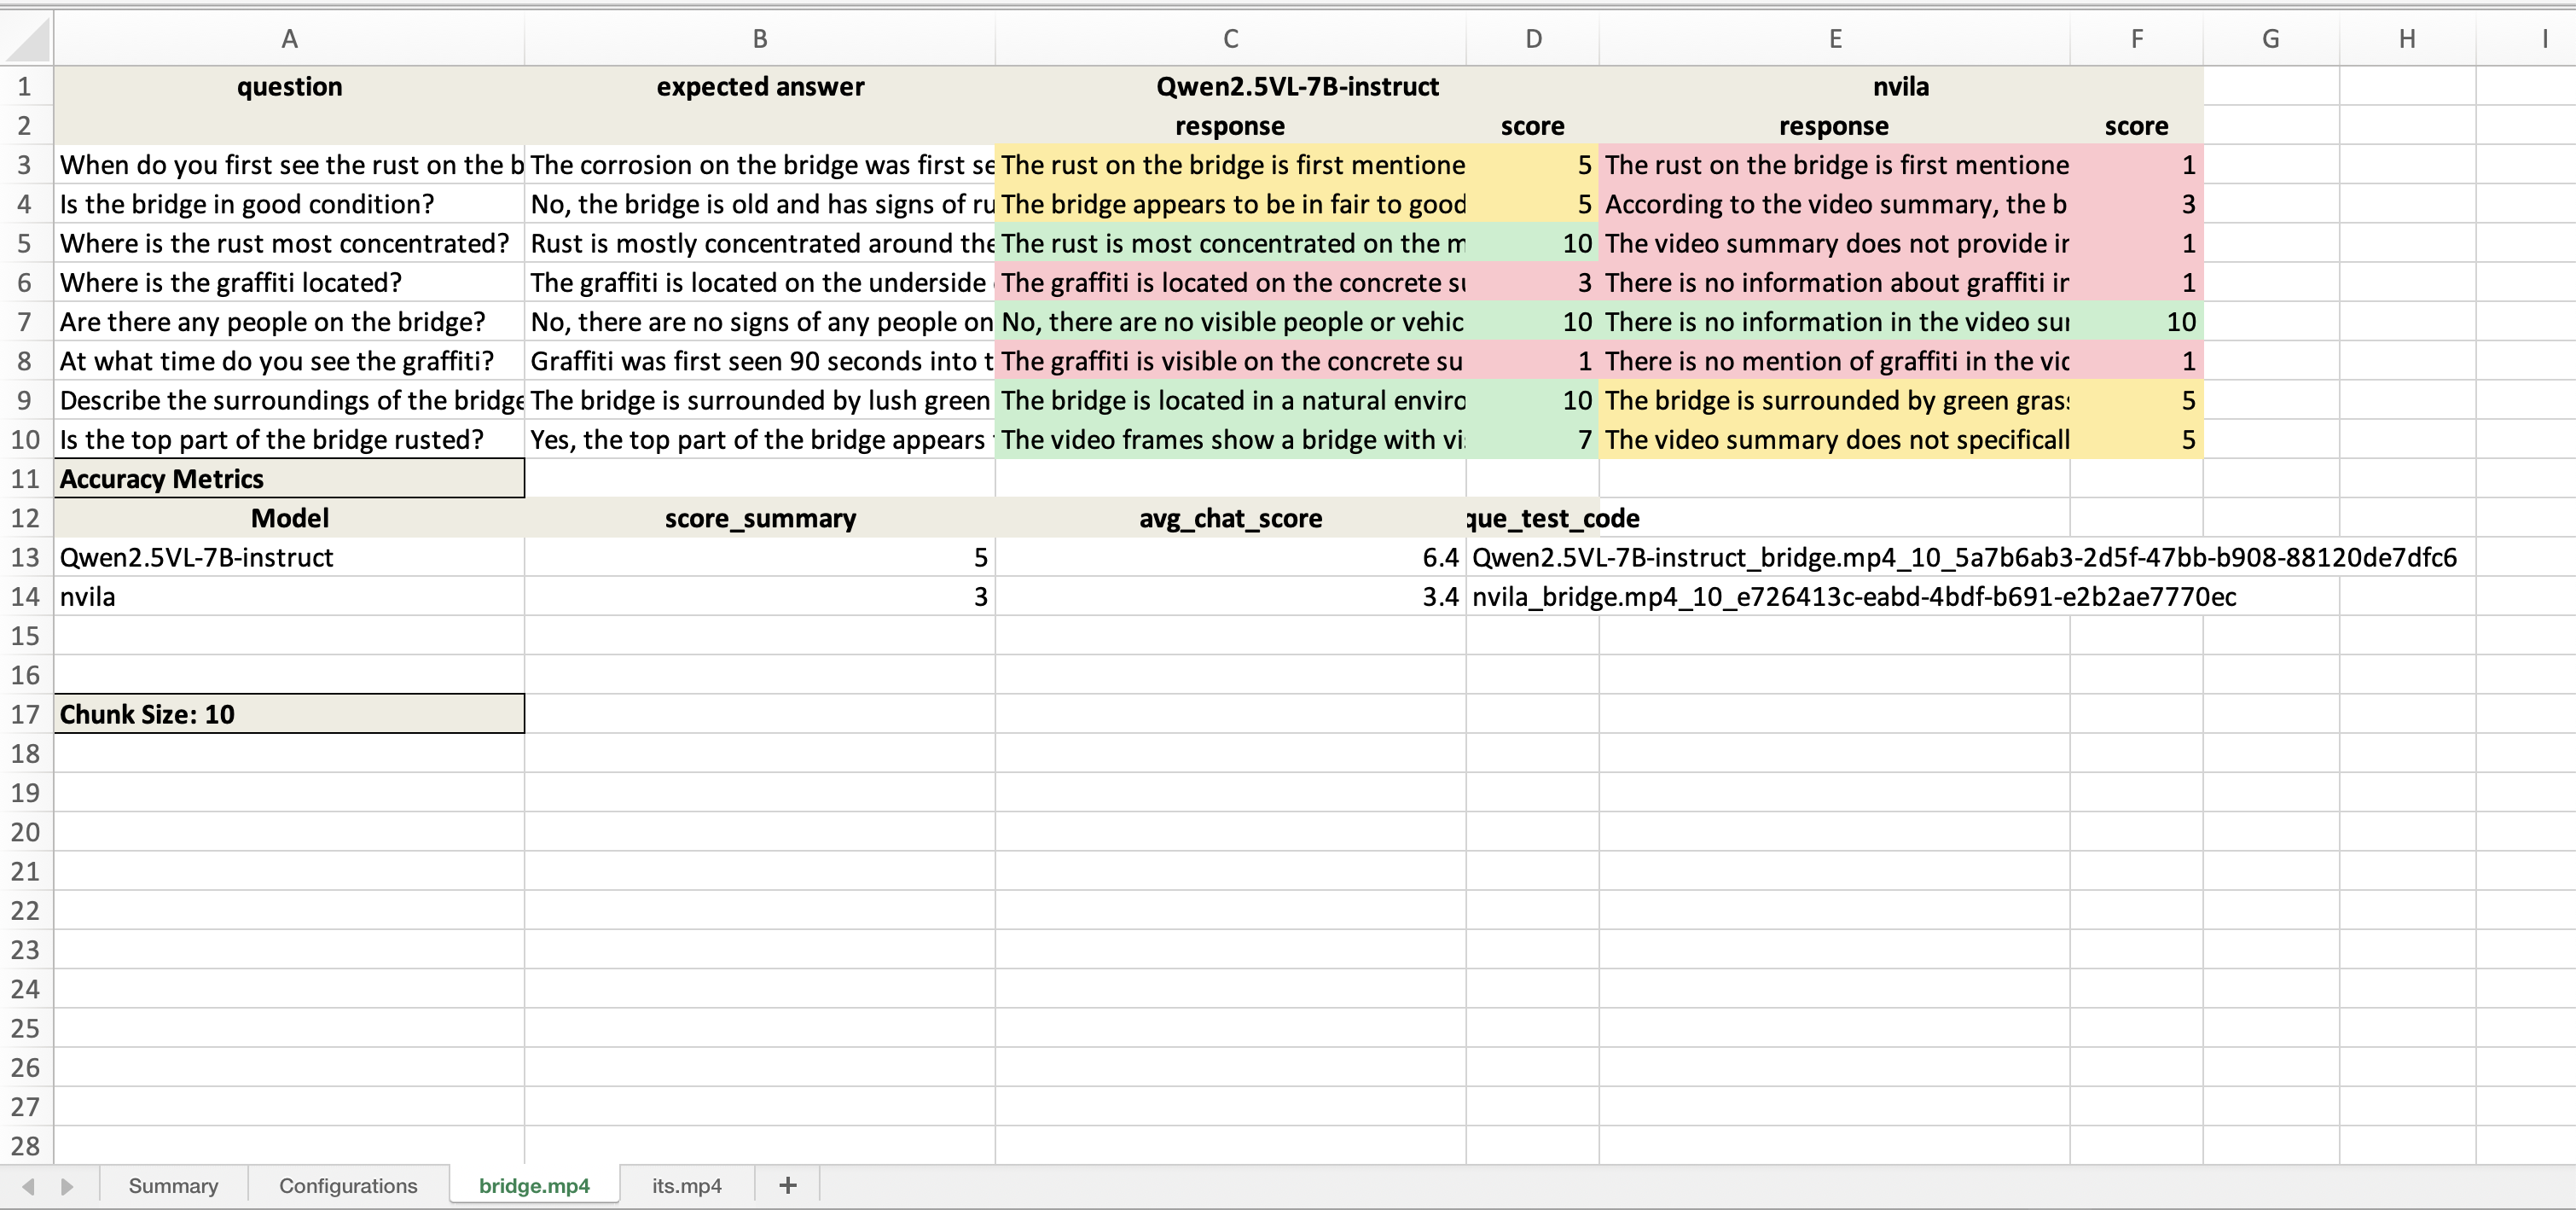The image size is (2576, 1210).
Task: Select column C header
Action: point(1231,39)
